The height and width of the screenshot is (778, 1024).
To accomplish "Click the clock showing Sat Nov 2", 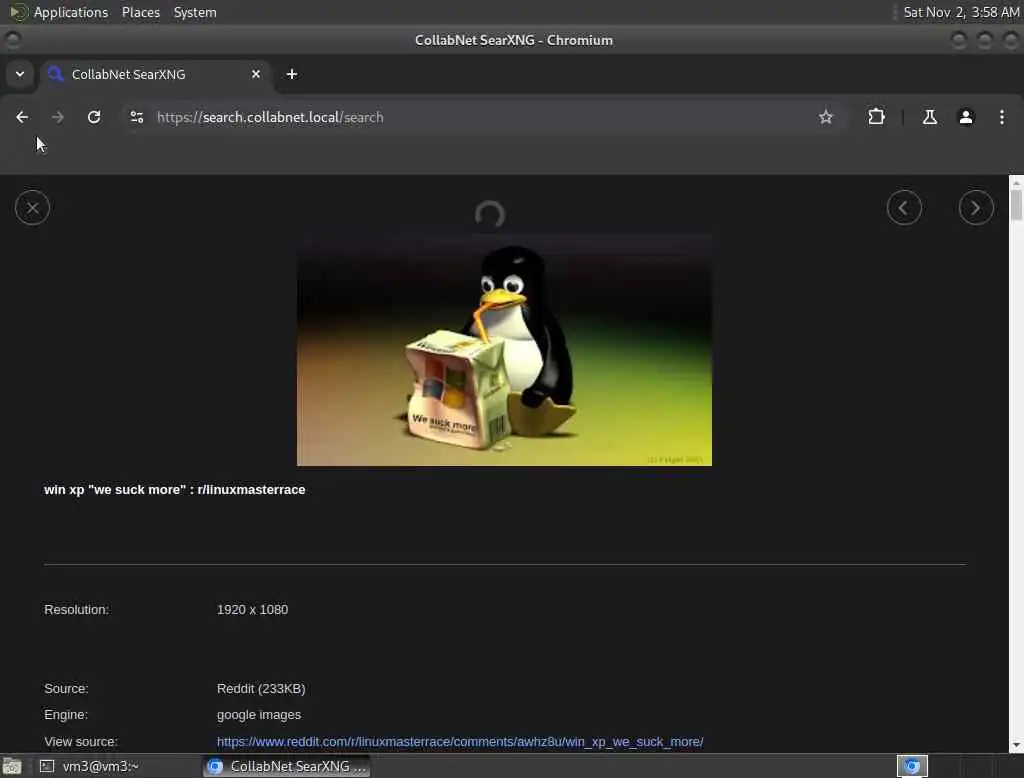I will click(x=961, y=12).
